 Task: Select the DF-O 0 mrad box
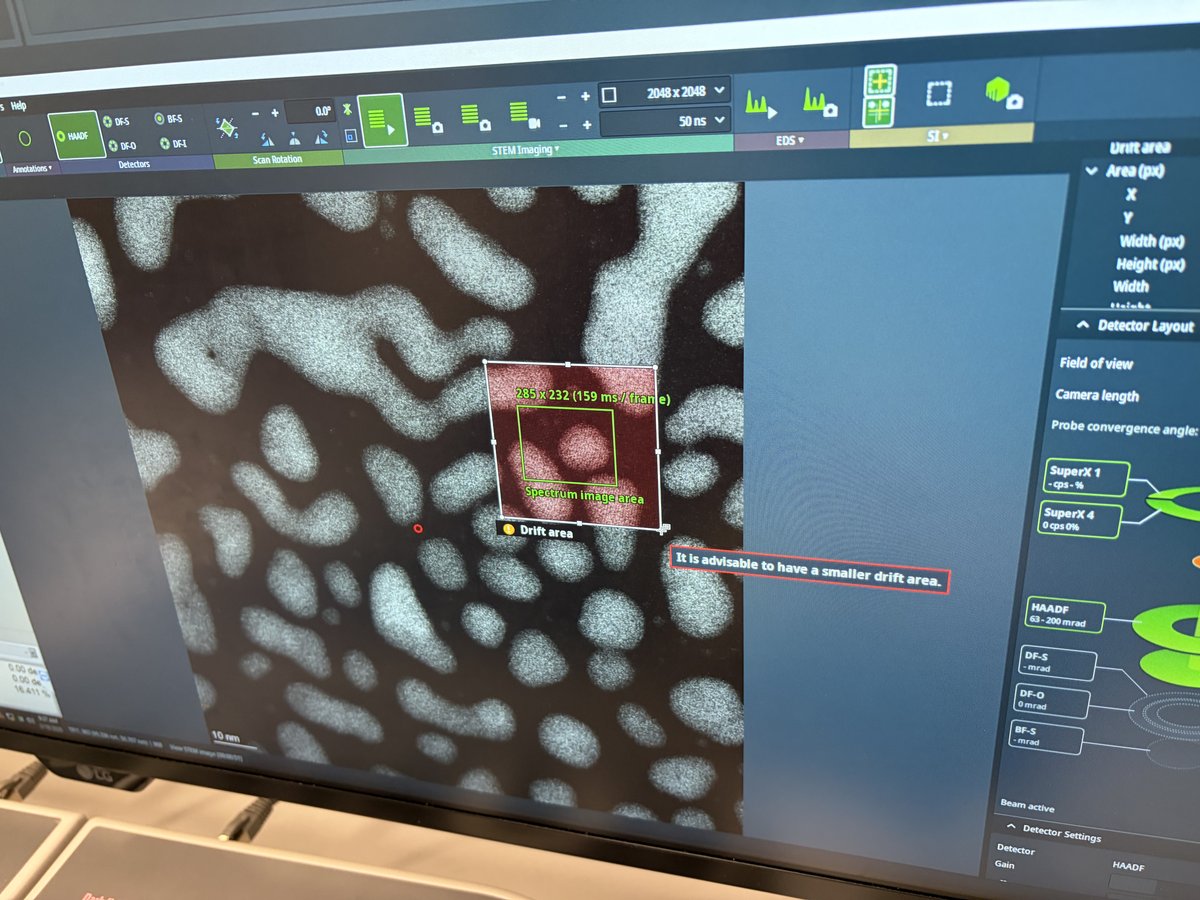[1051, 700]
